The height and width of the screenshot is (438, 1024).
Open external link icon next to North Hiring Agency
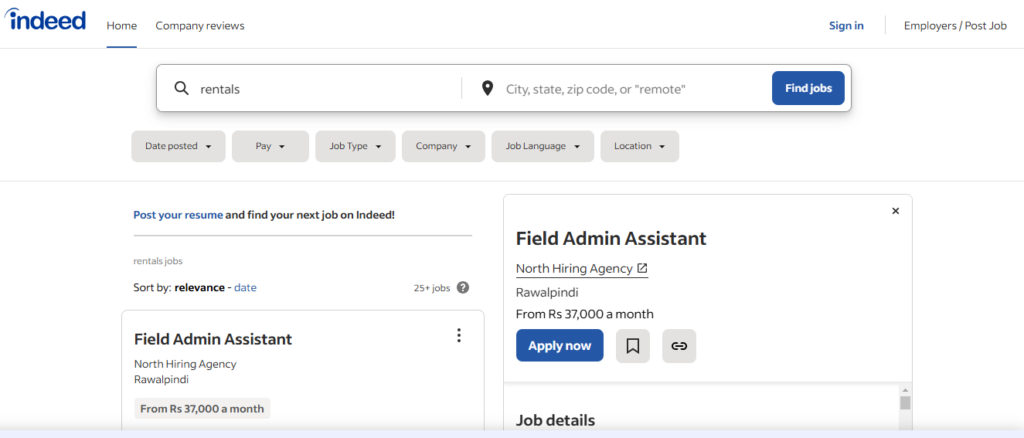click(x=642, y=268)
